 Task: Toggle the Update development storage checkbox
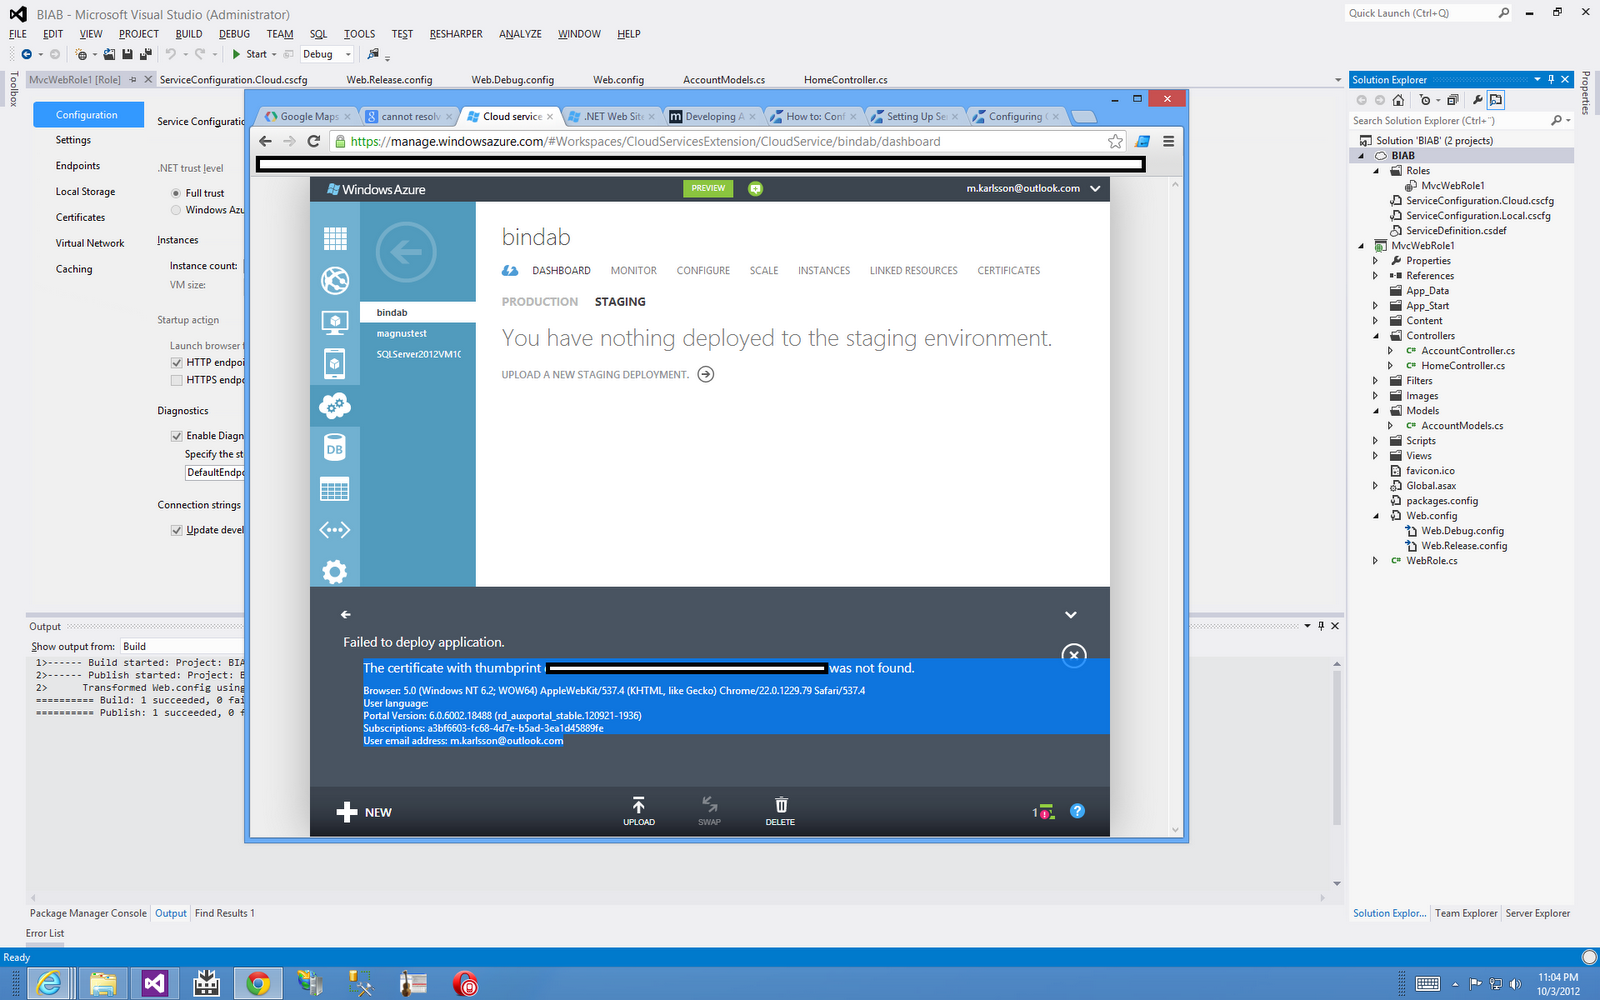pyautogui.click(x=176, y=530)
